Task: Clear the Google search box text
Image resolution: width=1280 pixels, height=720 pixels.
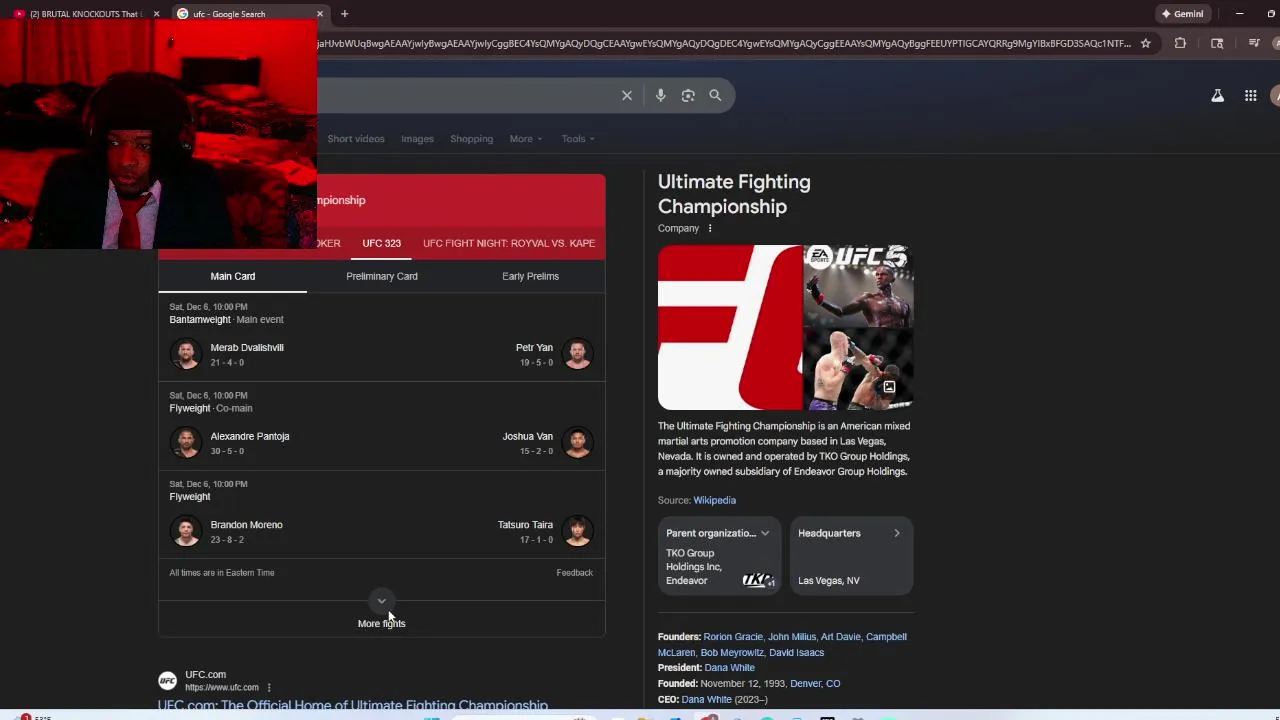Action: pos(627,96)
